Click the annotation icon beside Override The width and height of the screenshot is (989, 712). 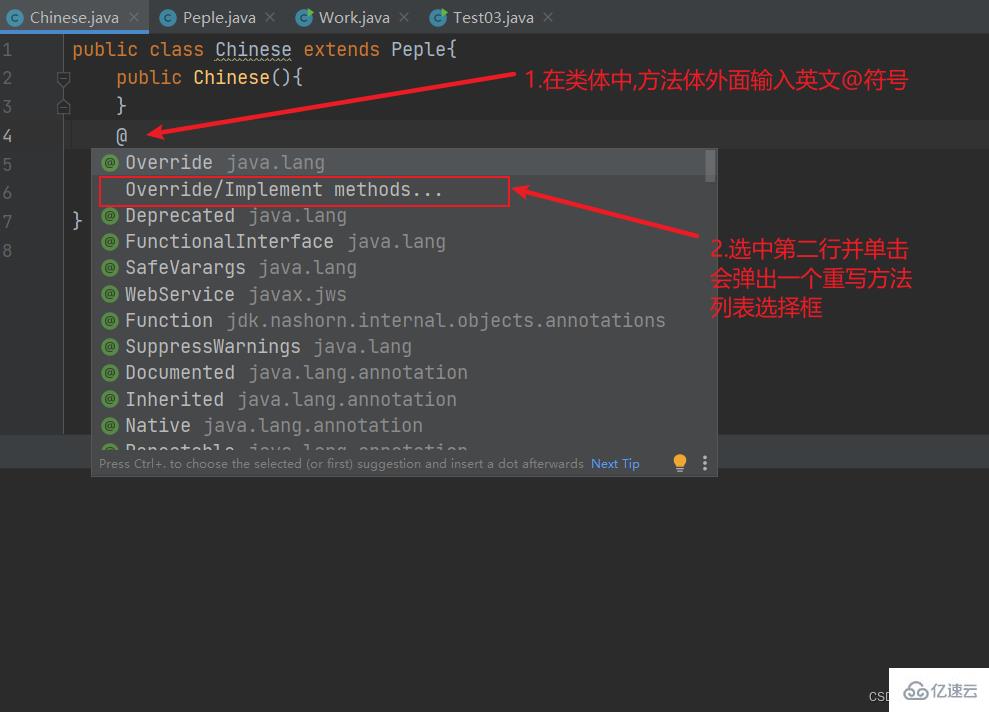tap(110, 163)
